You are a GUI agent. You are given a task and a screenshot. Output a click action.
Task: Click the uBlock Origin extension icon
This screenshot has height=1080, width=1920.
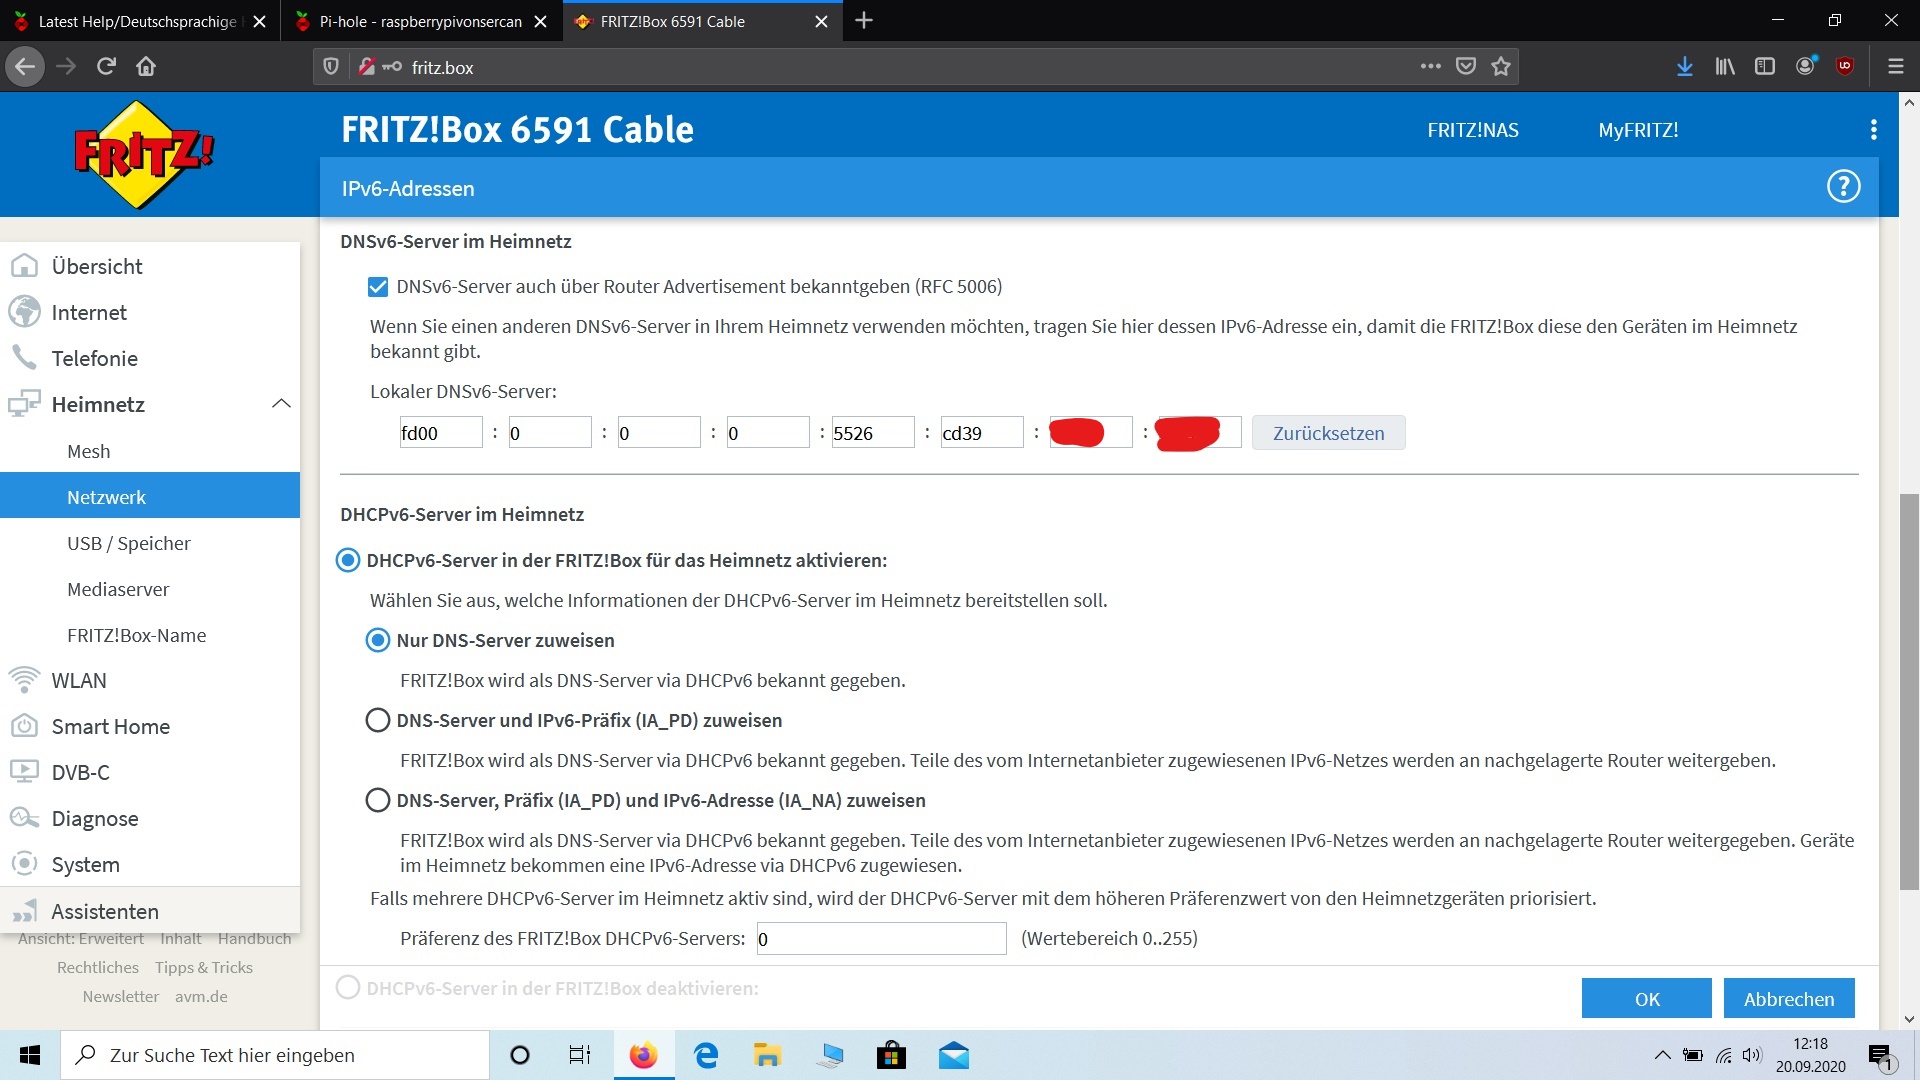pyautogui.click(x=1845, y=67)
